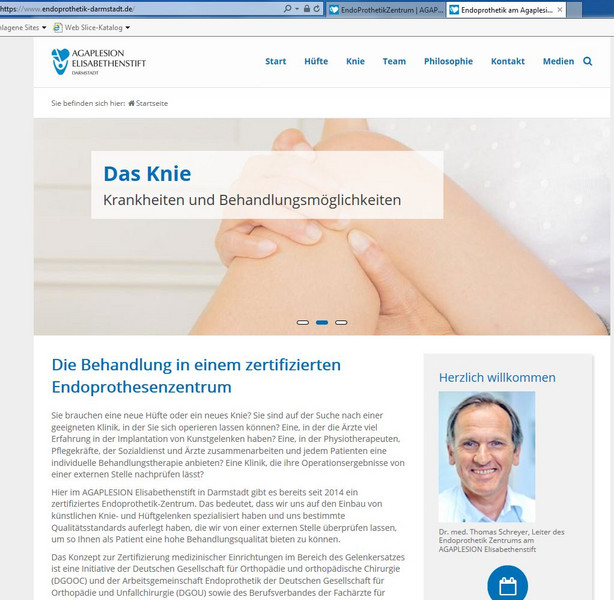
Task: Click the Das Knie slide heading
Action: pos(147,173)
